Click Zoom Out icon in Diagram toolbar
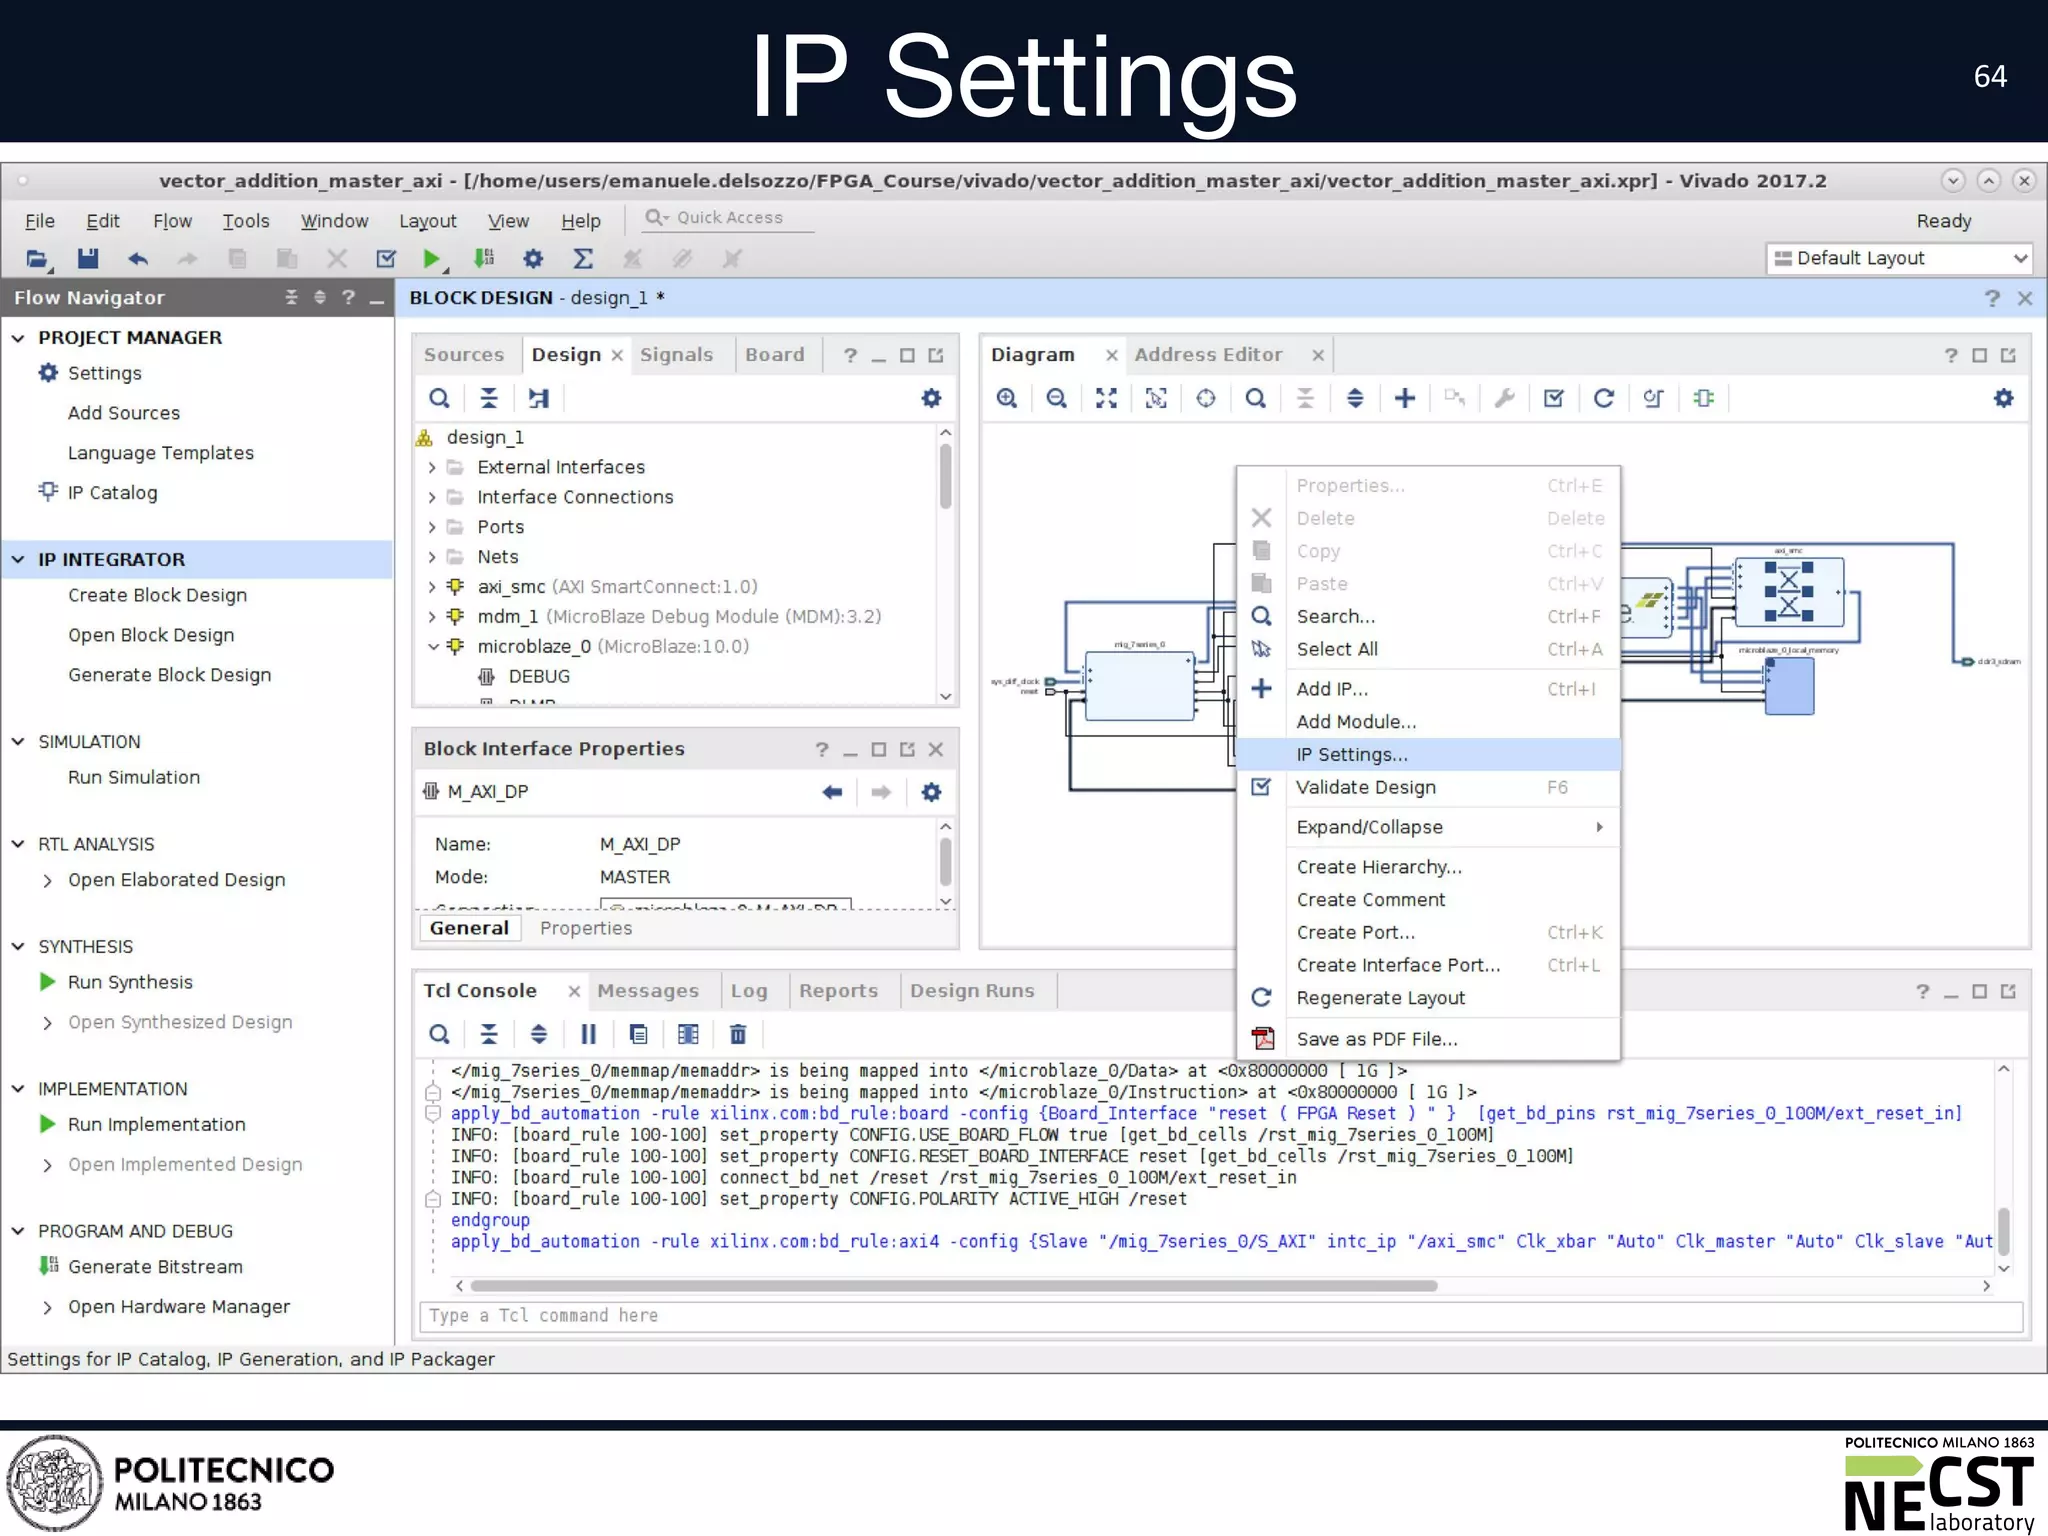 click(x=1056, y=398)
